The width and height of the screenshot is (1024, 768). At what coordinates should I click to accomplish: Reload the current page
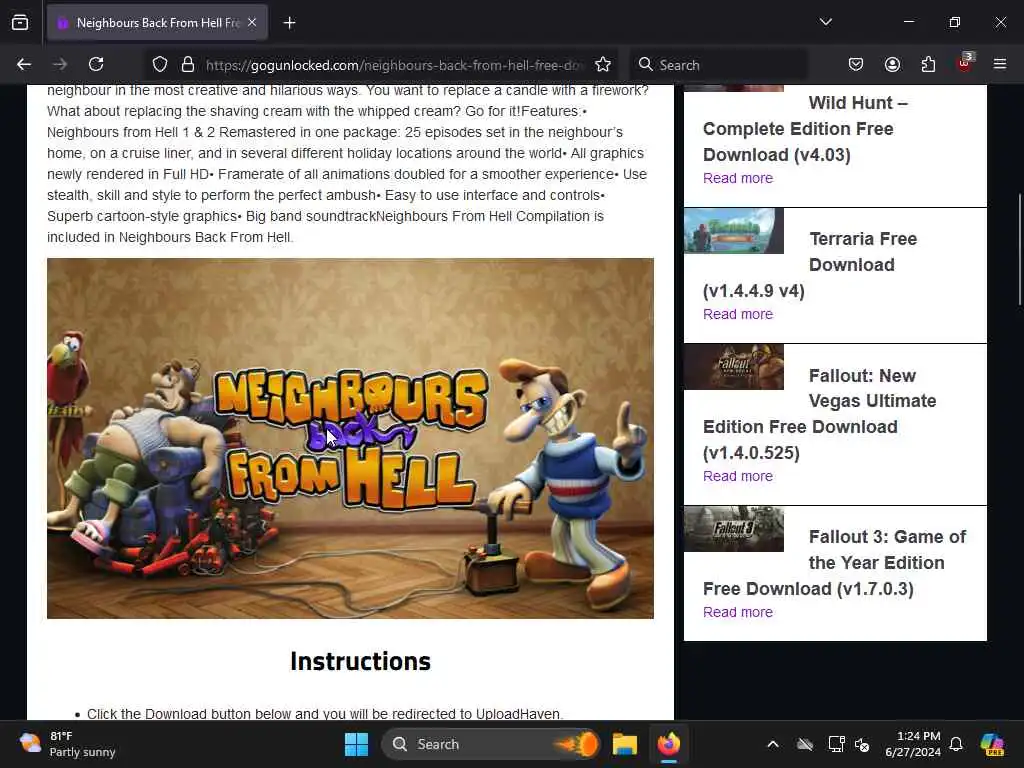point(96,64)
